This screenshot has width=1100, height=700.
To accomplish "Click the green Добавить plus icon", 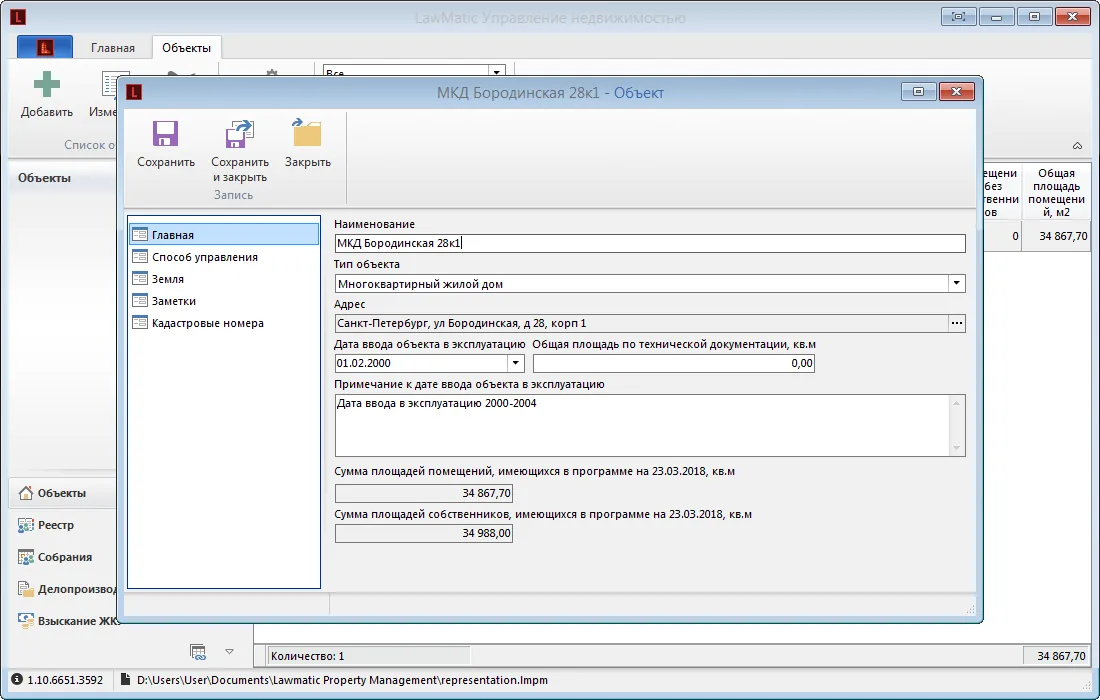I will pyautogui.click(x=46, y=85).
